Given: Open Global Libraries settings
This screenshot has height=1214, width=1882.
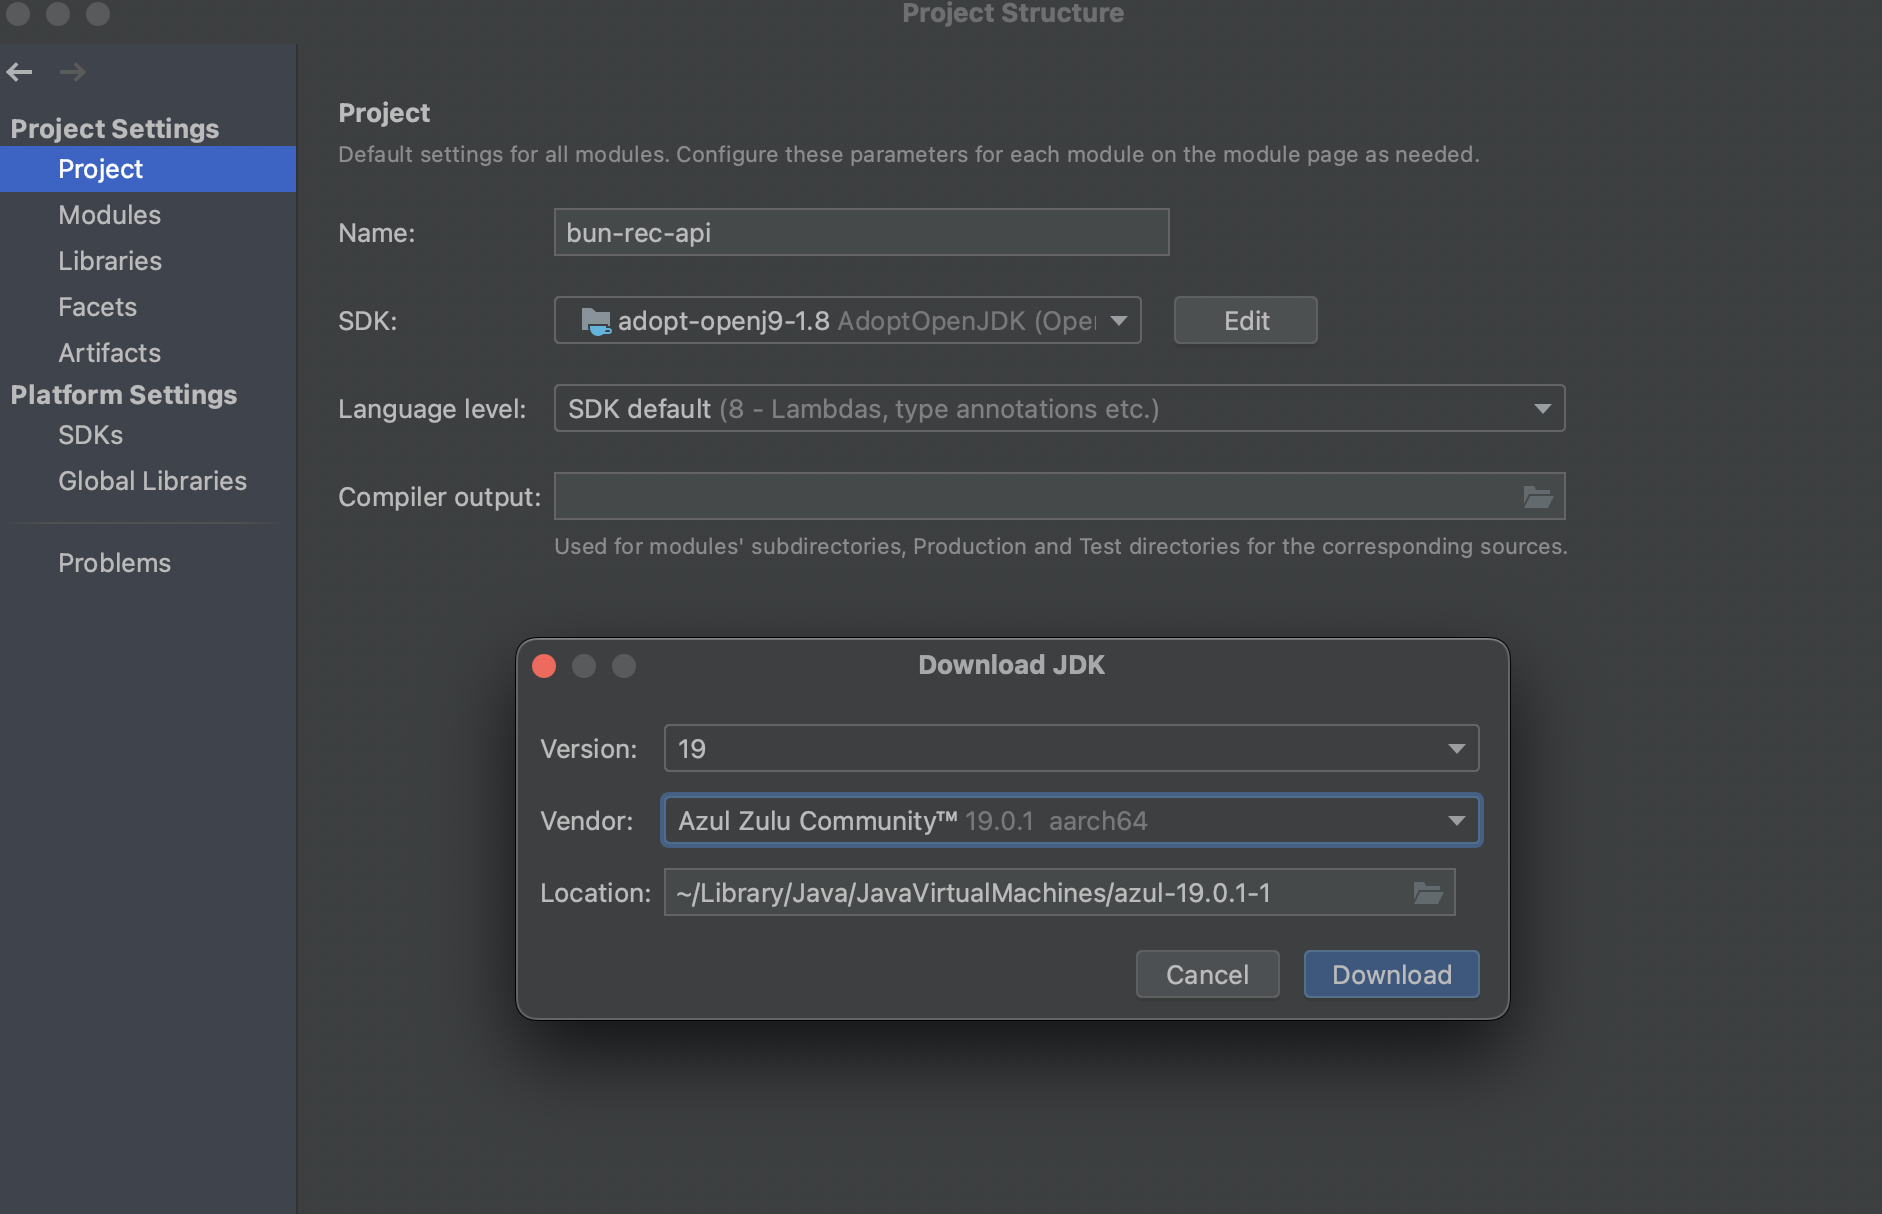Looking at the screenshot, I should pyautogui.click(x=148, y=481).
